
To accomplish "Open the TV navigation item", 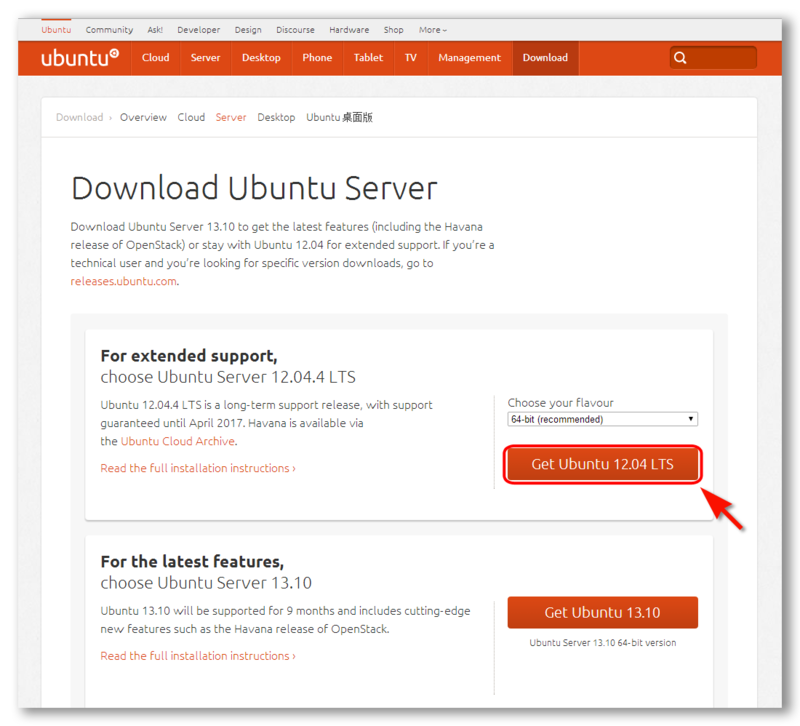I will (411, 58).
